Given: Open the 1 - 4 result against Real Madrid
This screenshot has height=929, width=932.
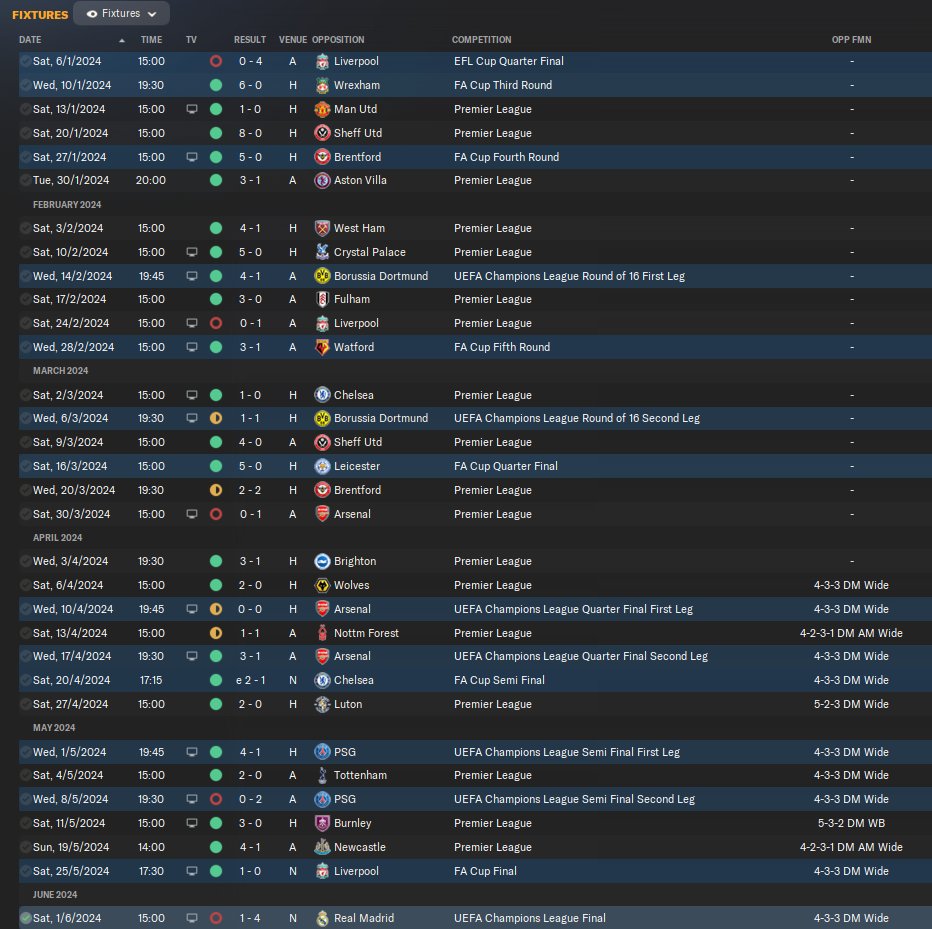Looking at the screenshot, I should [250, 918].
